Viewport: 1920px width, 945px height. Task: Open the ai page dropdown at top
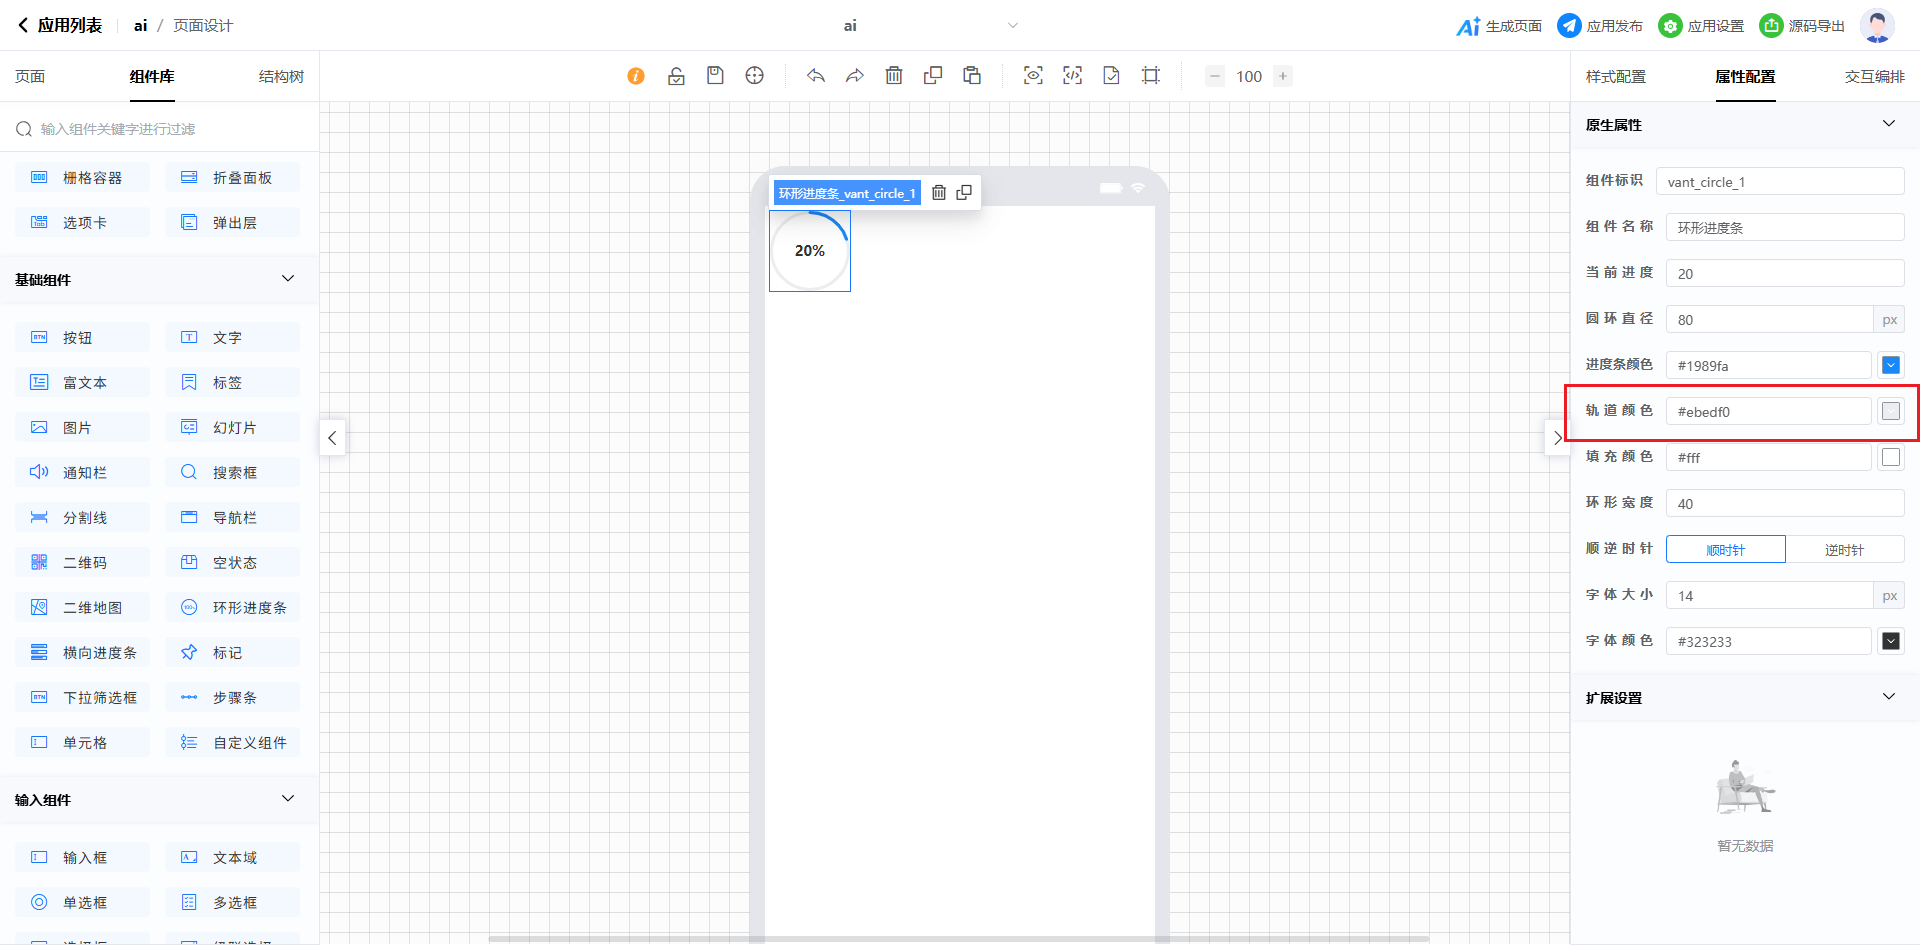pos(1012,26)
